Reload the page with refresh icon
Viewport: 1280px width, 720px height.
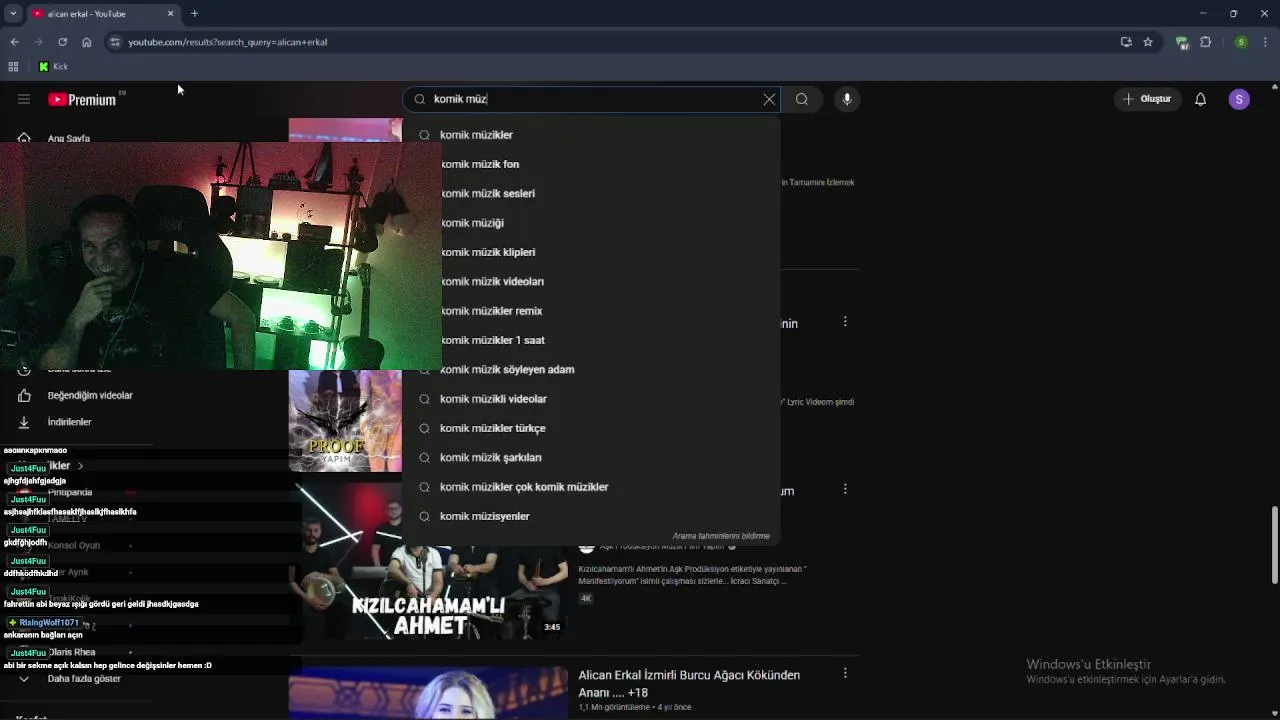(62, 42)
